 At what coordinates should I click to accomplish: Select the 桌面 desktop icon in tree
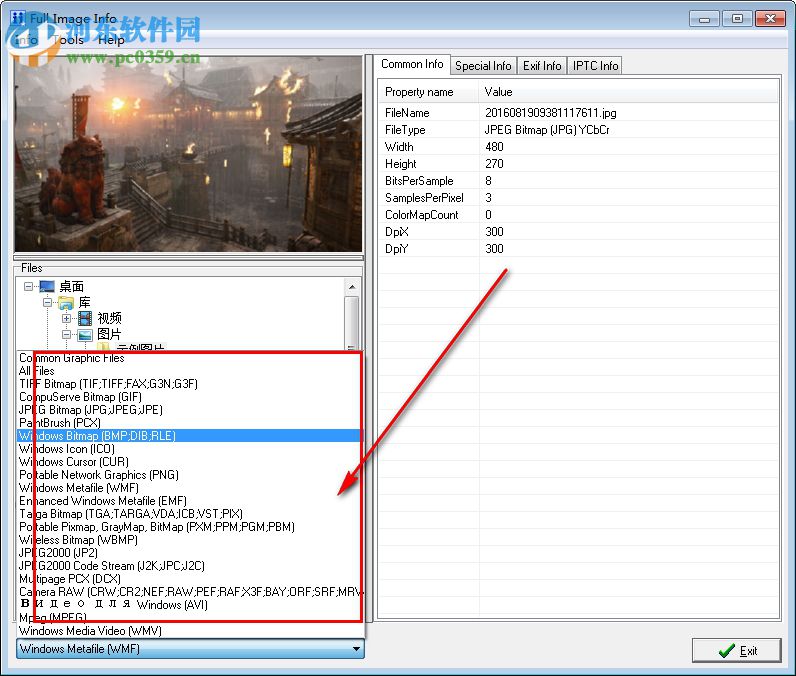(x=47, y=287)
